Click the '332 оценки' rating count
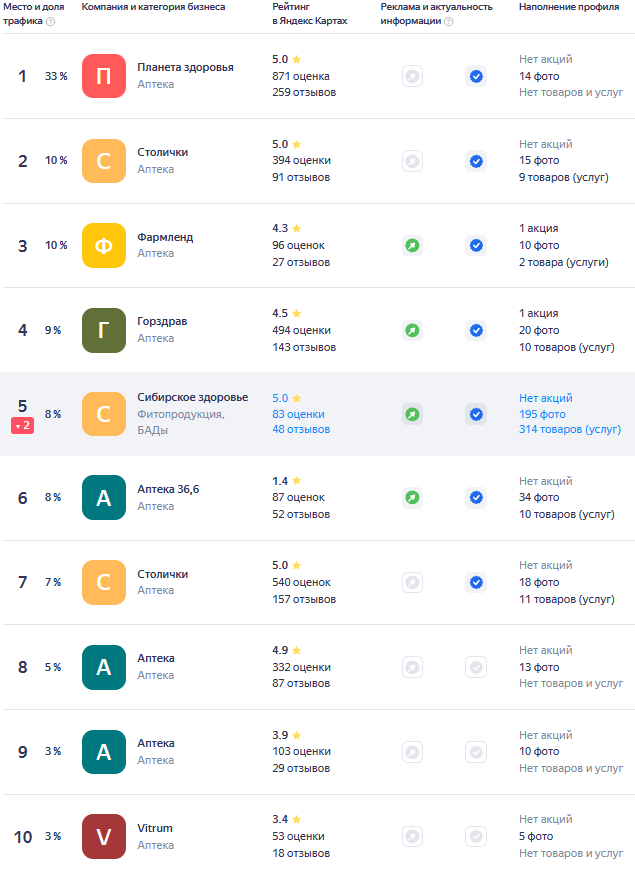The height and width of the screenshot is (875, 635). (x=301, y=667)
